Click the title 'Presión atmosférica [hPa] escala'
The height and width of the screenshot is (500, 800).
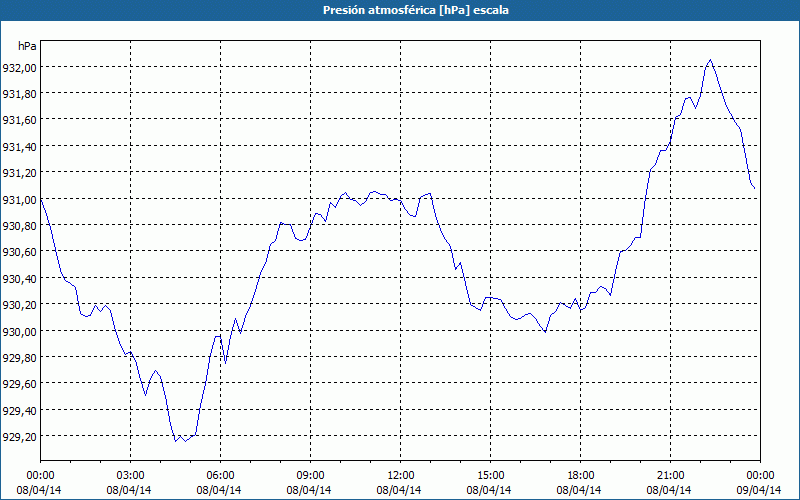pyautogui.click(x=416, y=10)
